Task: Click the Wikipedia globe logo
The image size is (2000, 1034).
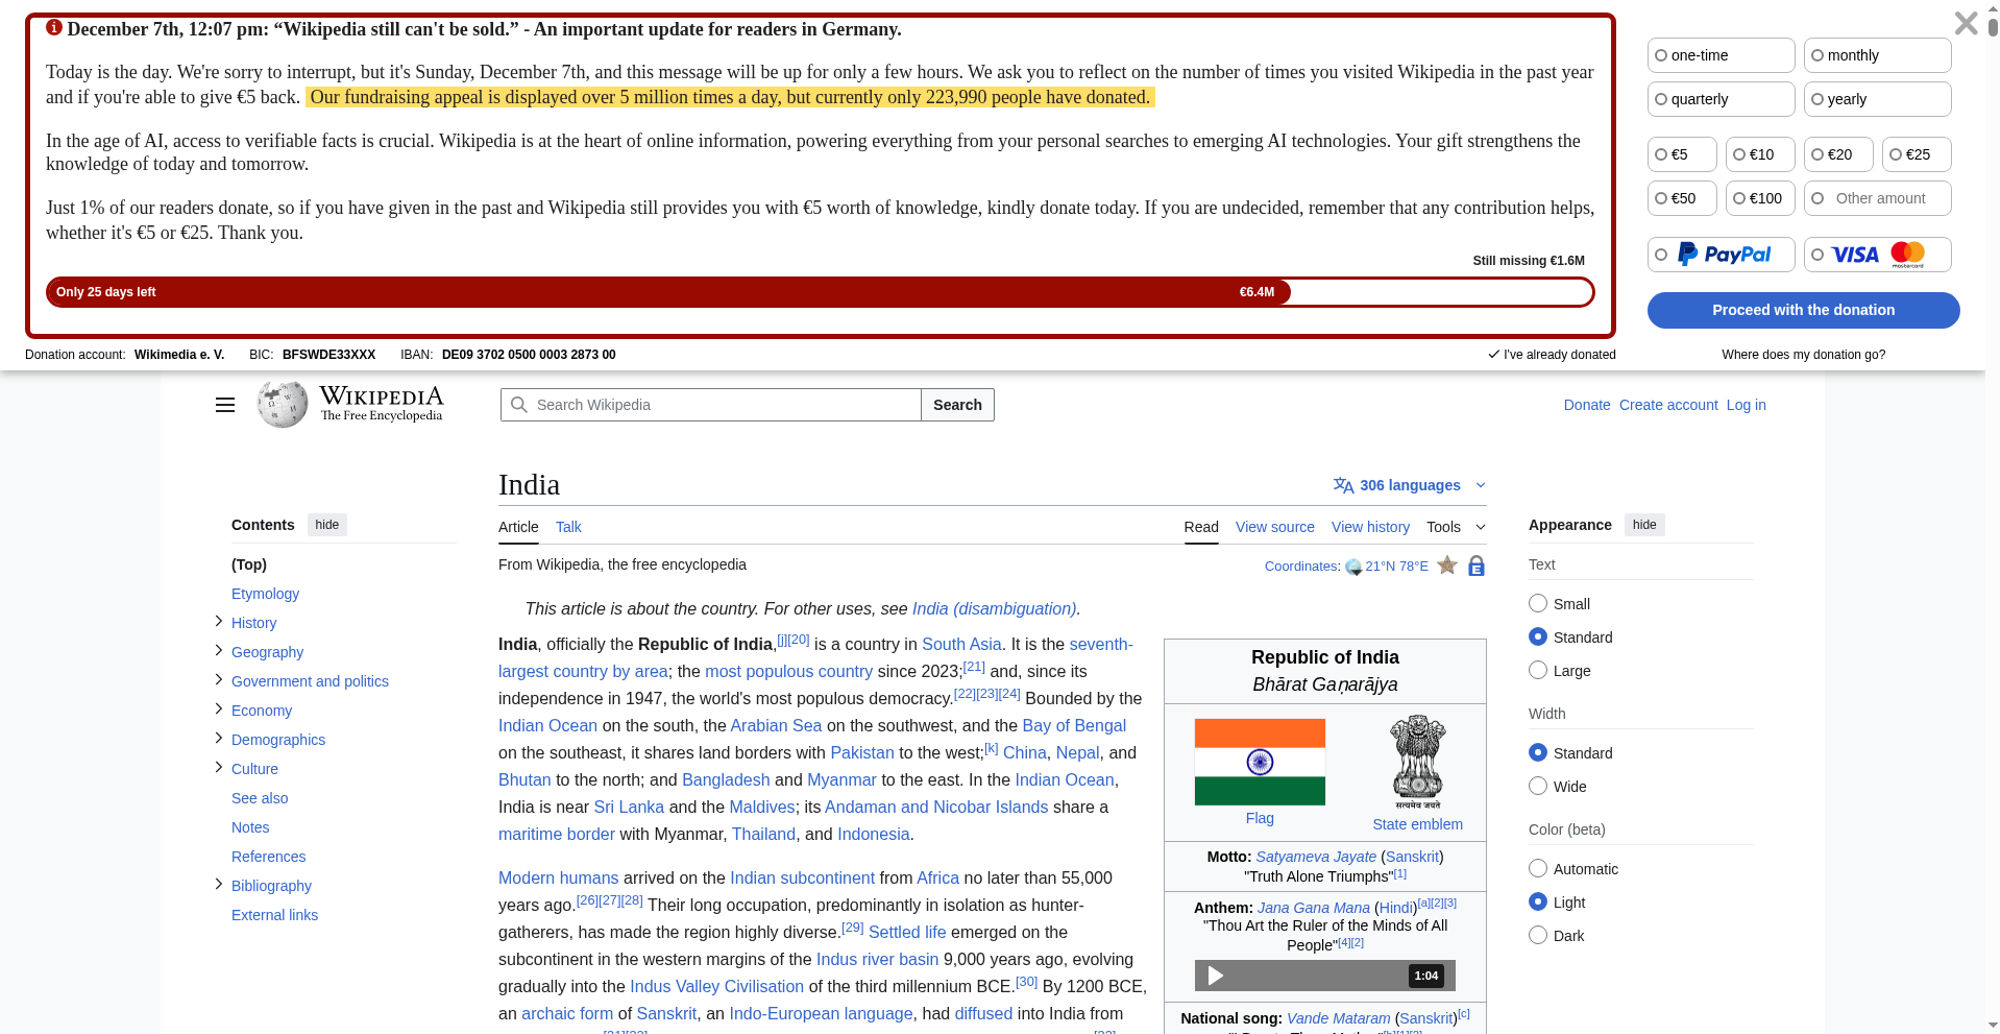Action: pyautogui.click(x=283, y=404)
